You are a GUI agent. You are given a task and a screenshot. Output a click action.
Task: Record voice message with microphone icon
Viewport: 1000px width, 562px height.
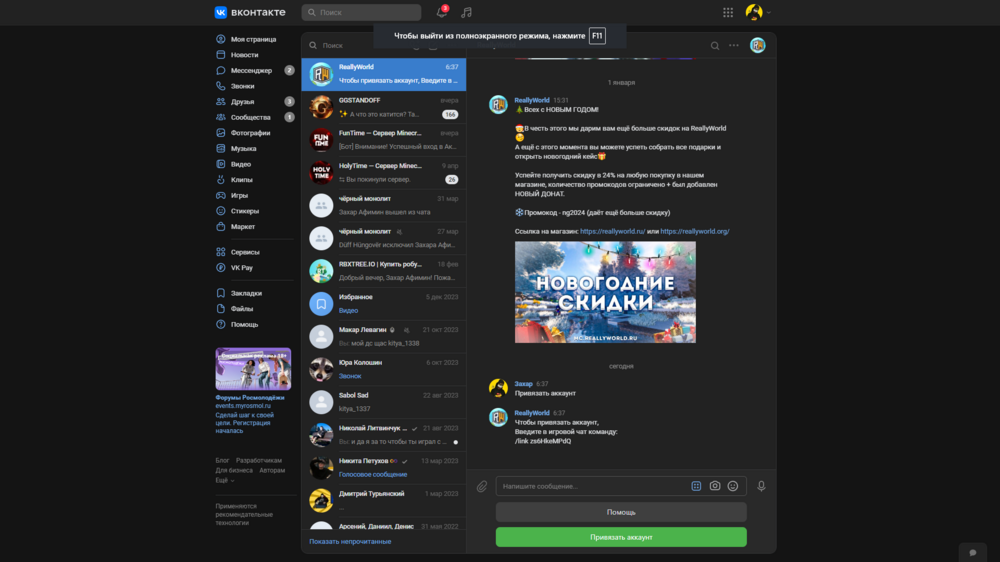[x=761, y=486]
